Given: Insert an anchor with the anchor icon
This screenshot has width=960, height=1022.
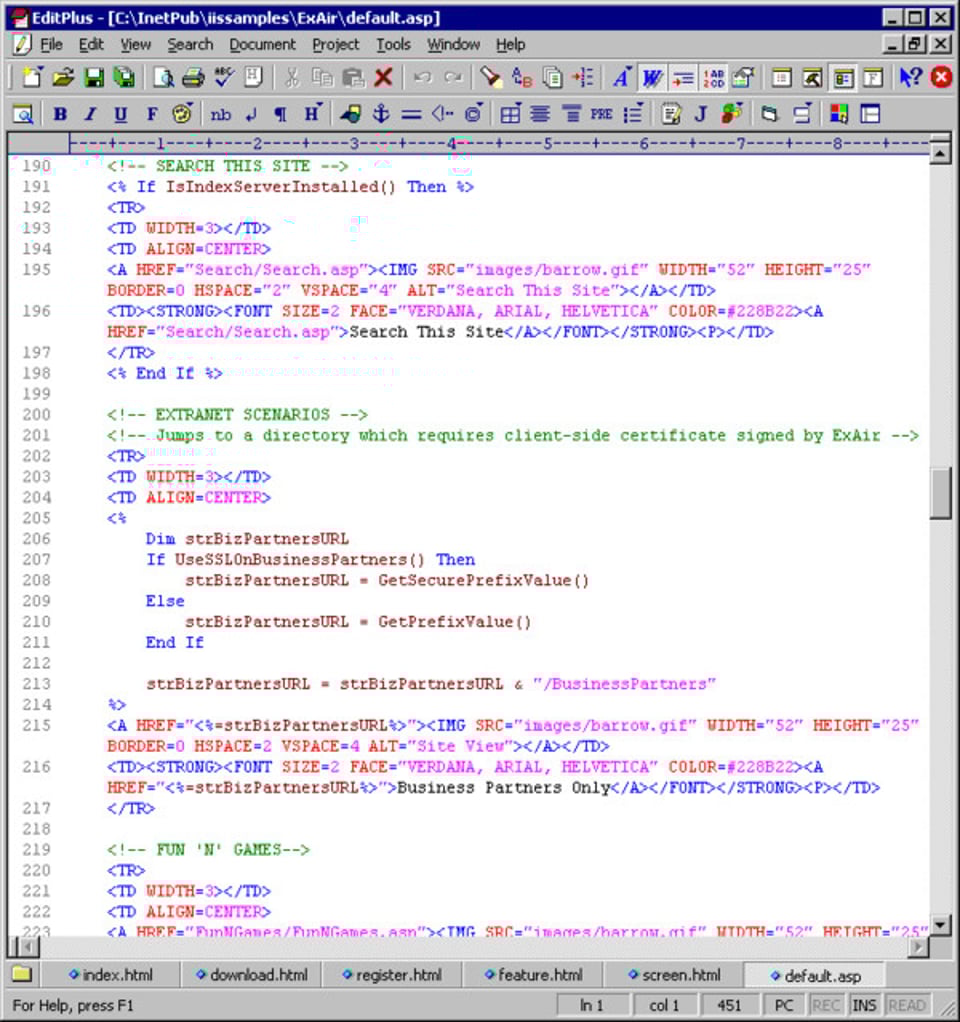Looking at the screenshot, I should (380, 114).
